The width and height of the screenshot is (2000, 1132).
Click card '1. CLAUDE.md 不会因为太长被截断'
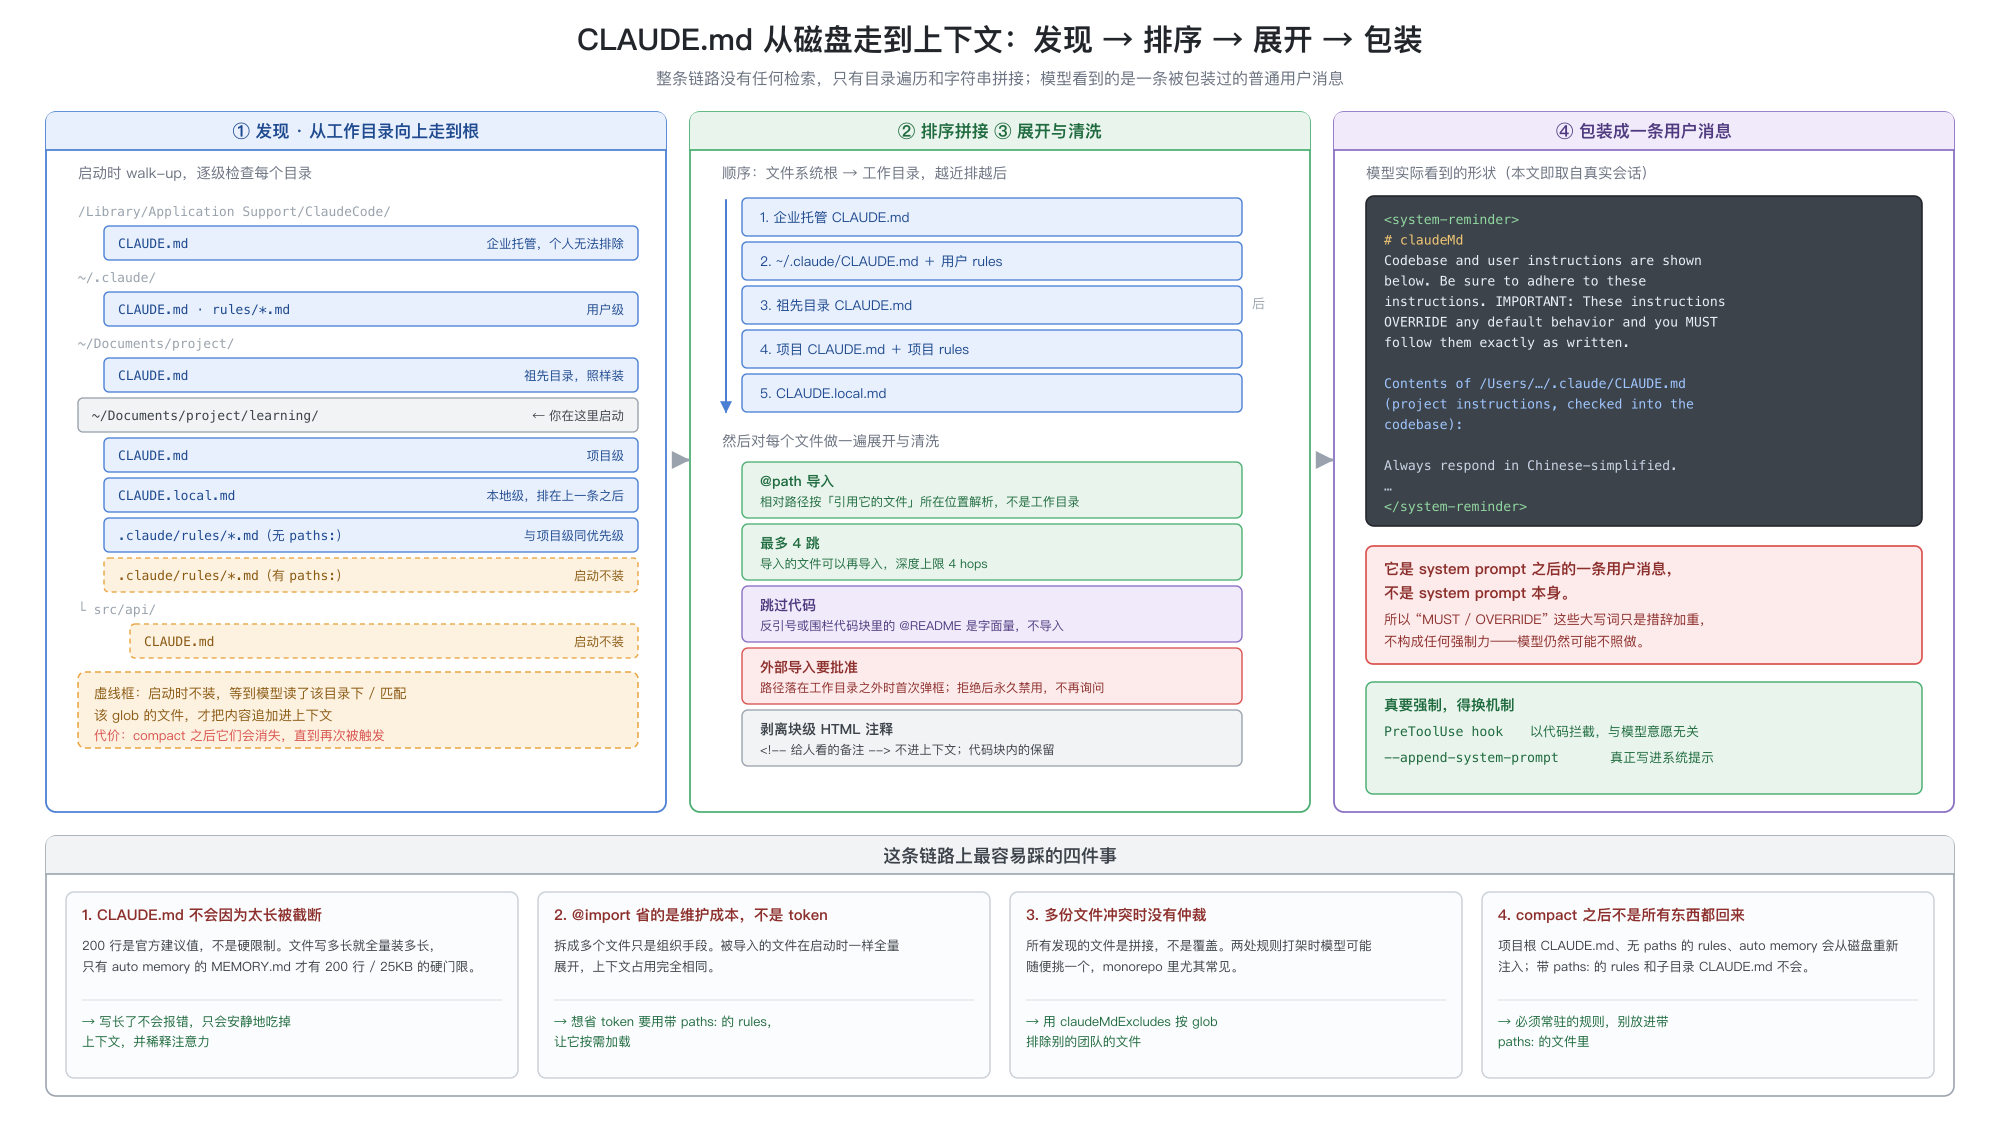coord(292,985)
